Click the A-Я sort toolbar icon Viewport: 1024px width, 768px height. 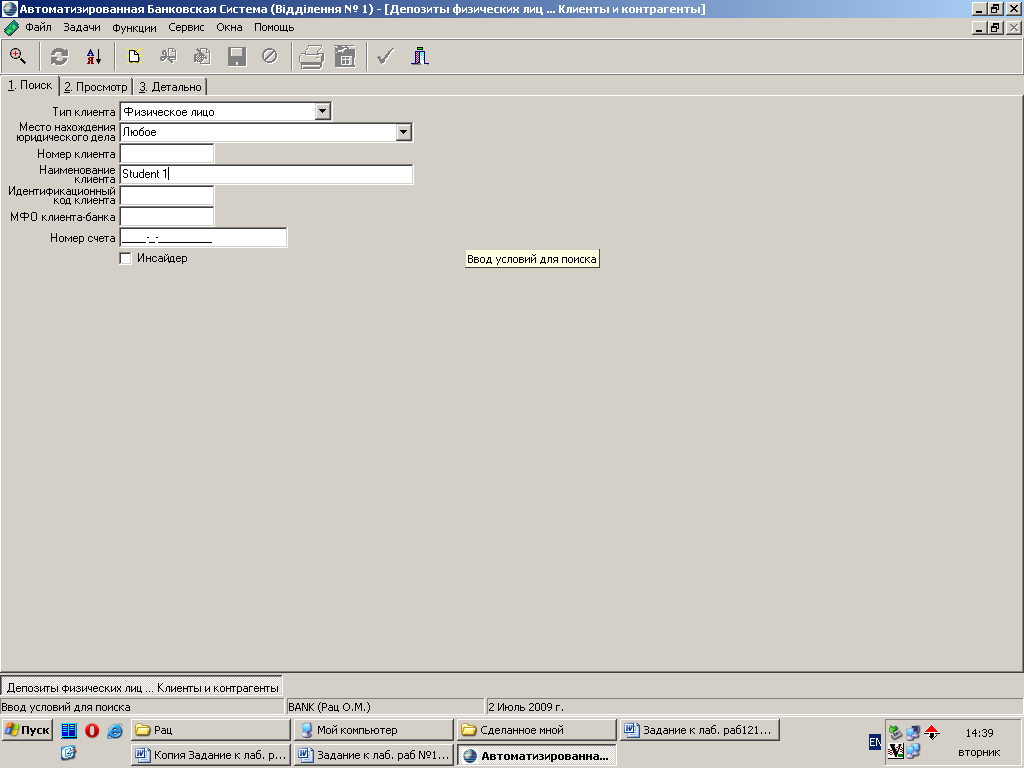coord(94,56)
